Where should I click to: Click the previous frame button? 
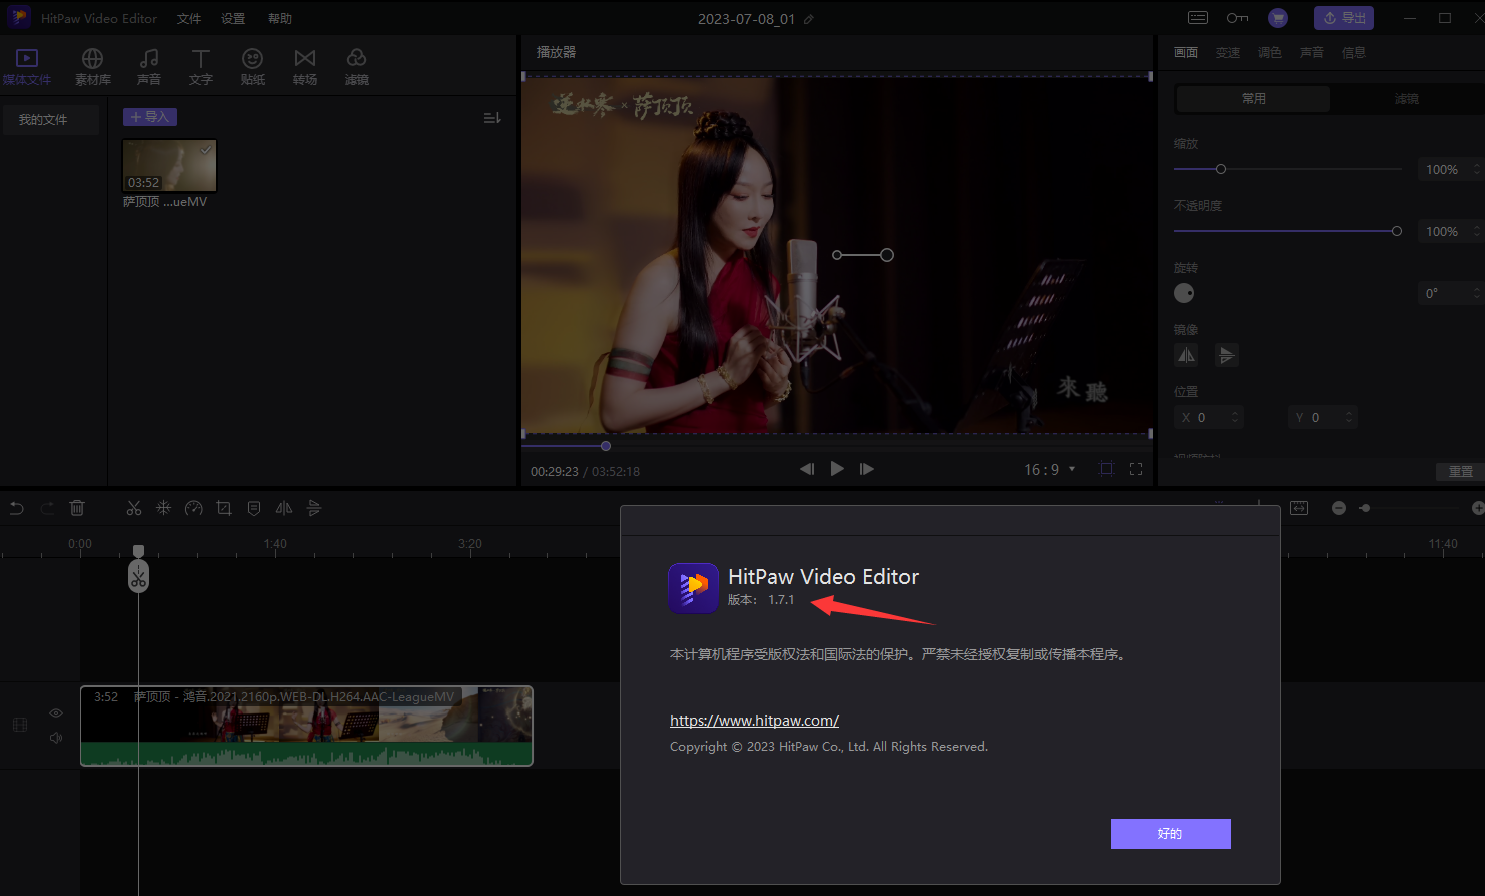click(807, 469)
